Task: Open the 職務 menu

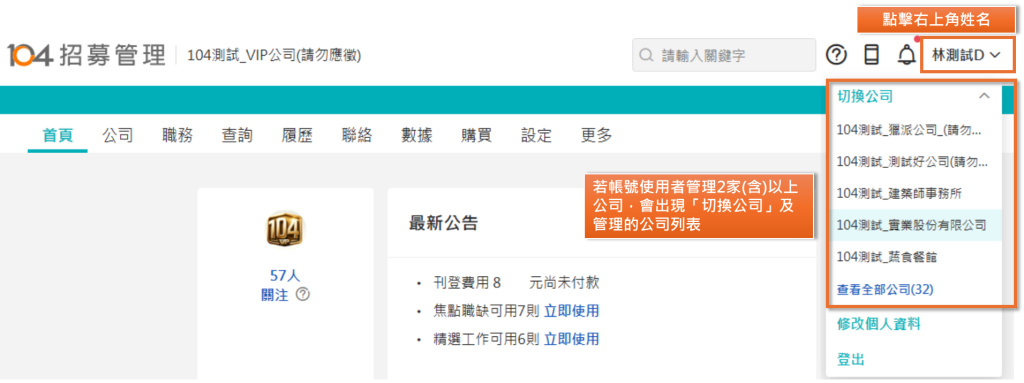Action: (178, 135)
